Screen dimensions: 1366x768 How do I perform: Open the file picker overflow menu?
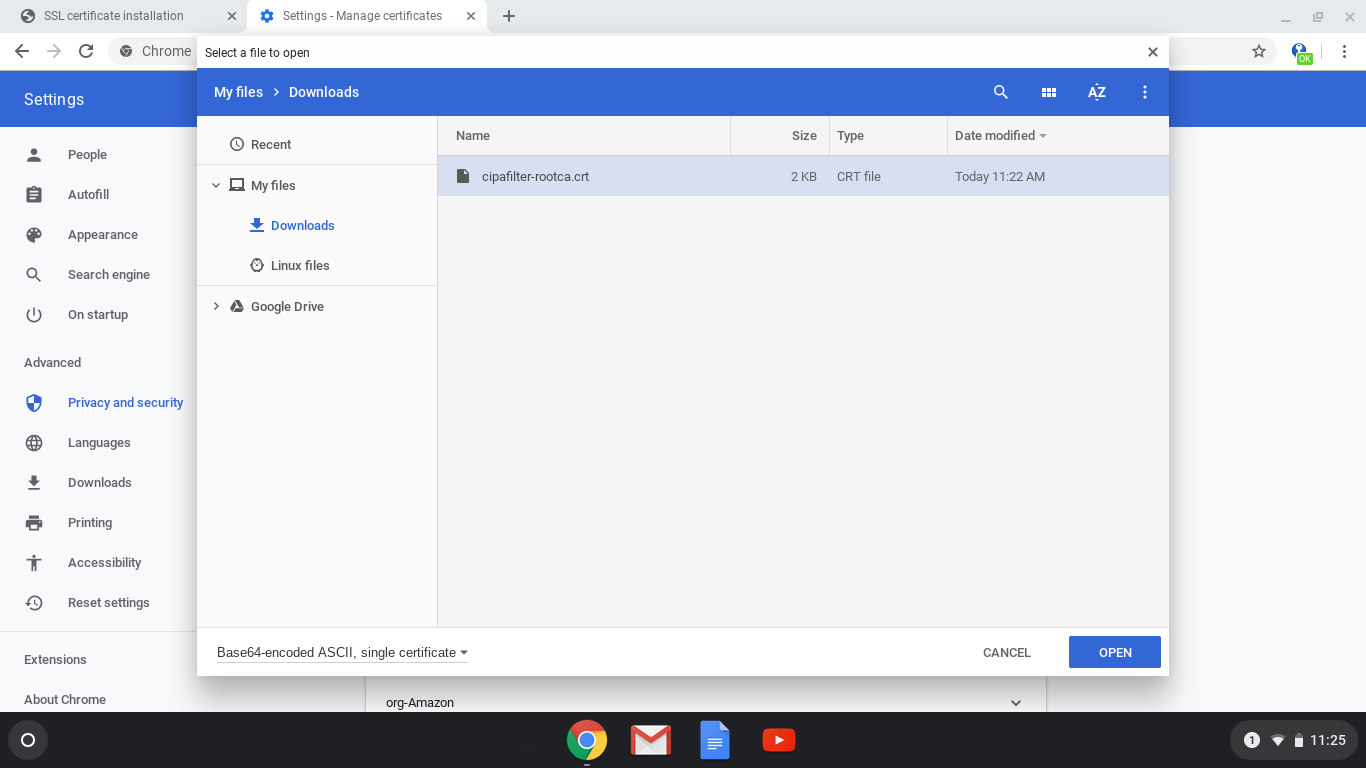1144,92
